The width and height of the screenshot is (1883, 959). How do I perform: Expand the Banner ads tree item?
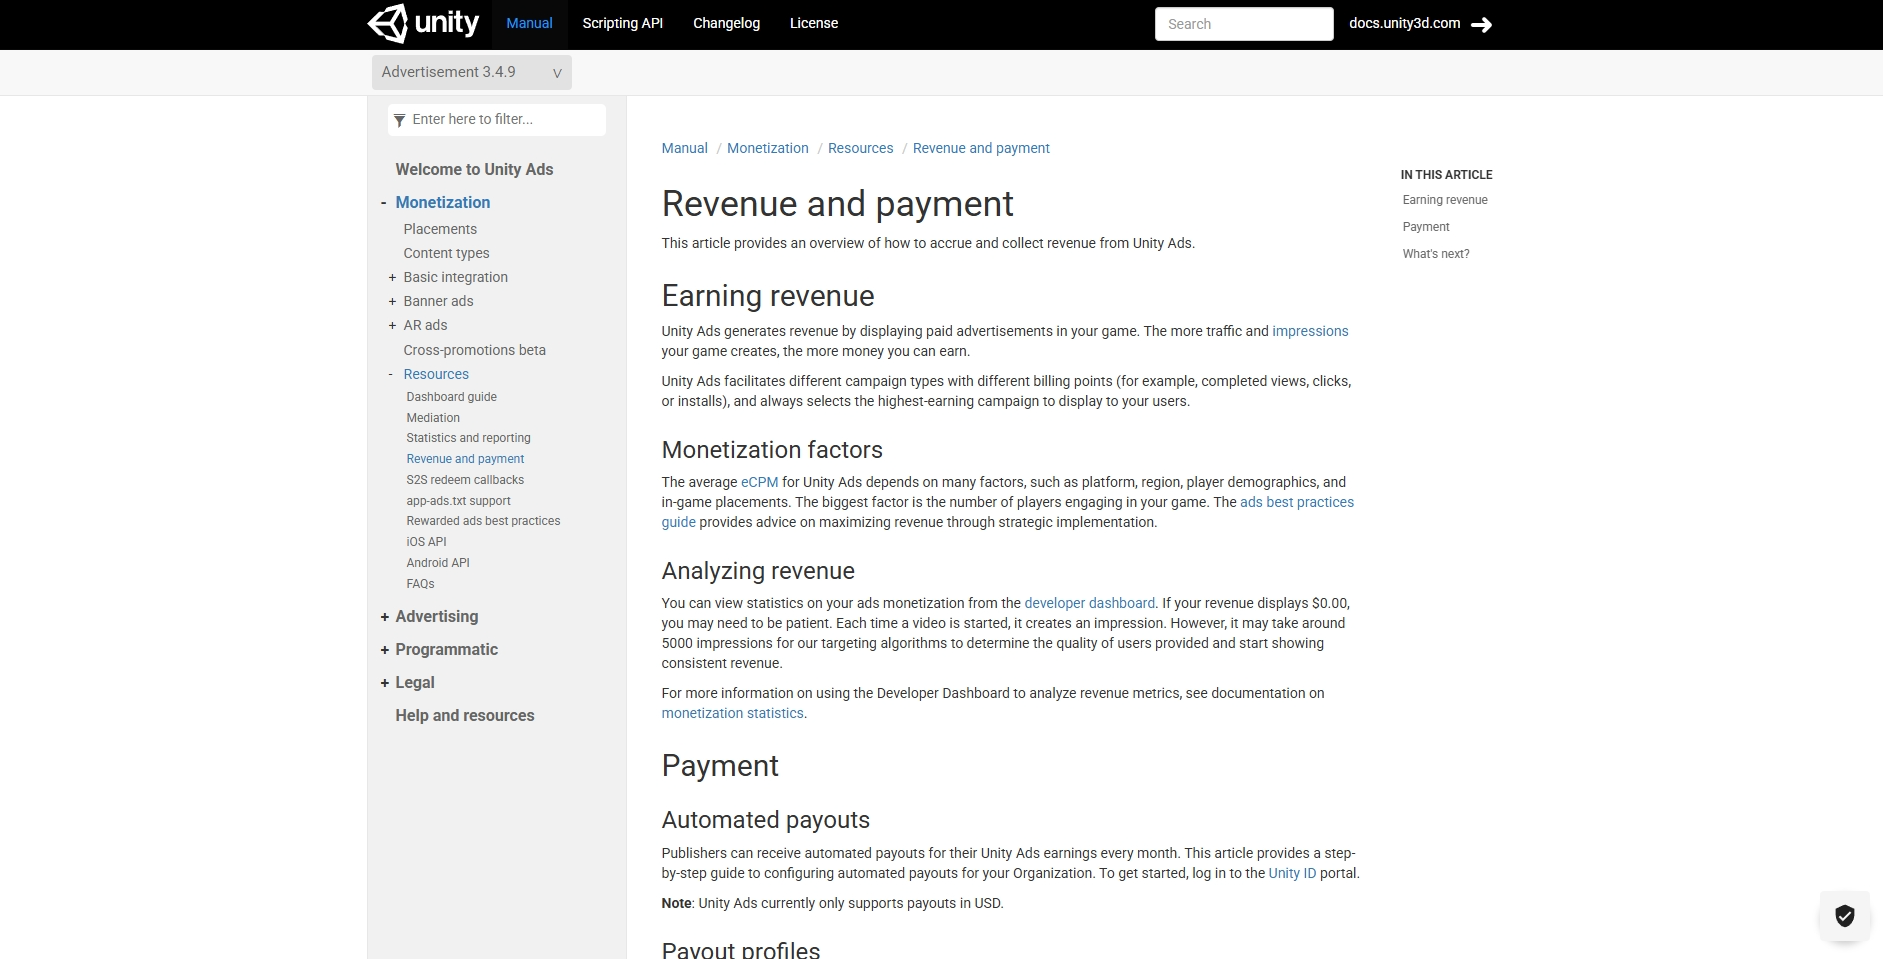click(x=392, y=302)
